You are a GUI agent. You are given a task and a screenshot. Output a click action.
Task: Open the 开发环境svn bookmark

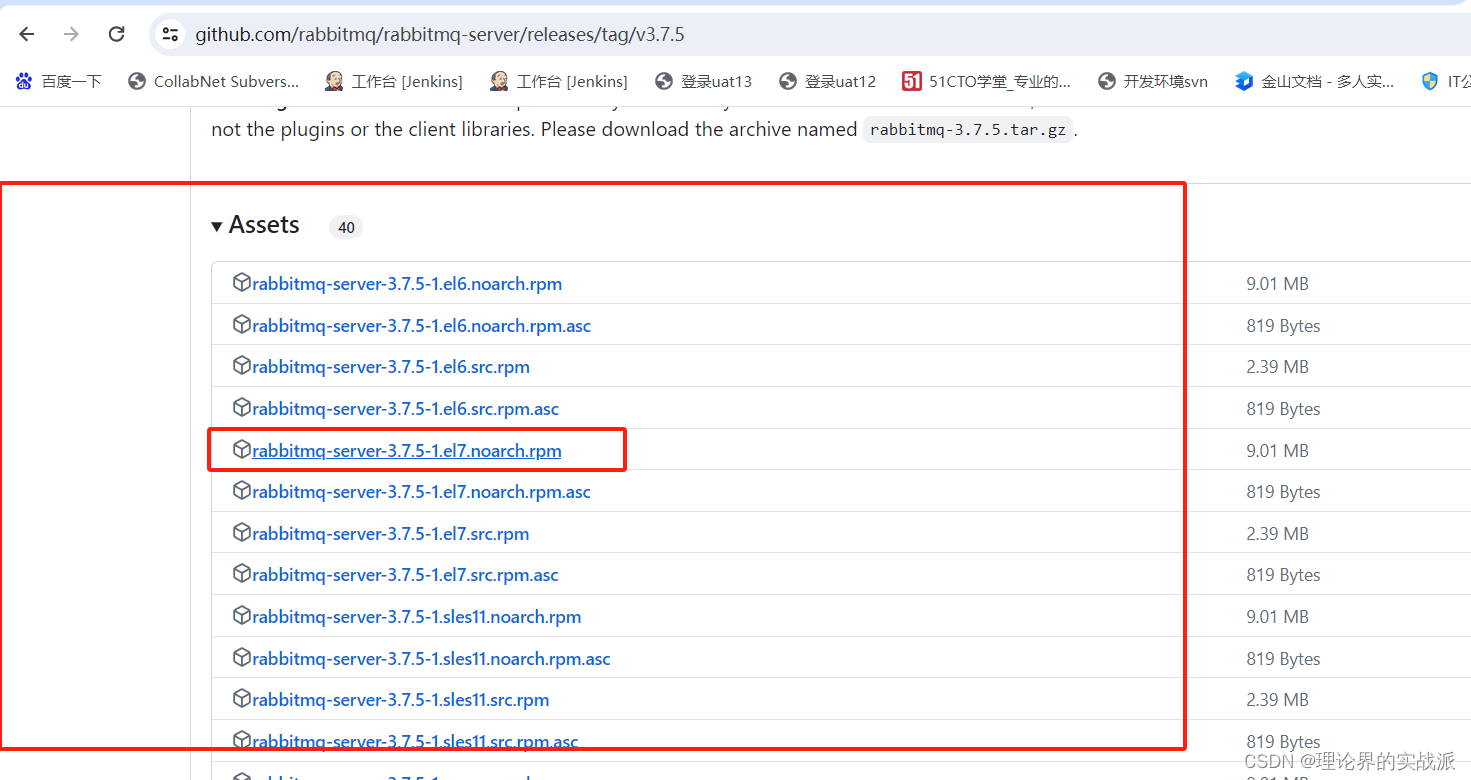[1152, 81]
